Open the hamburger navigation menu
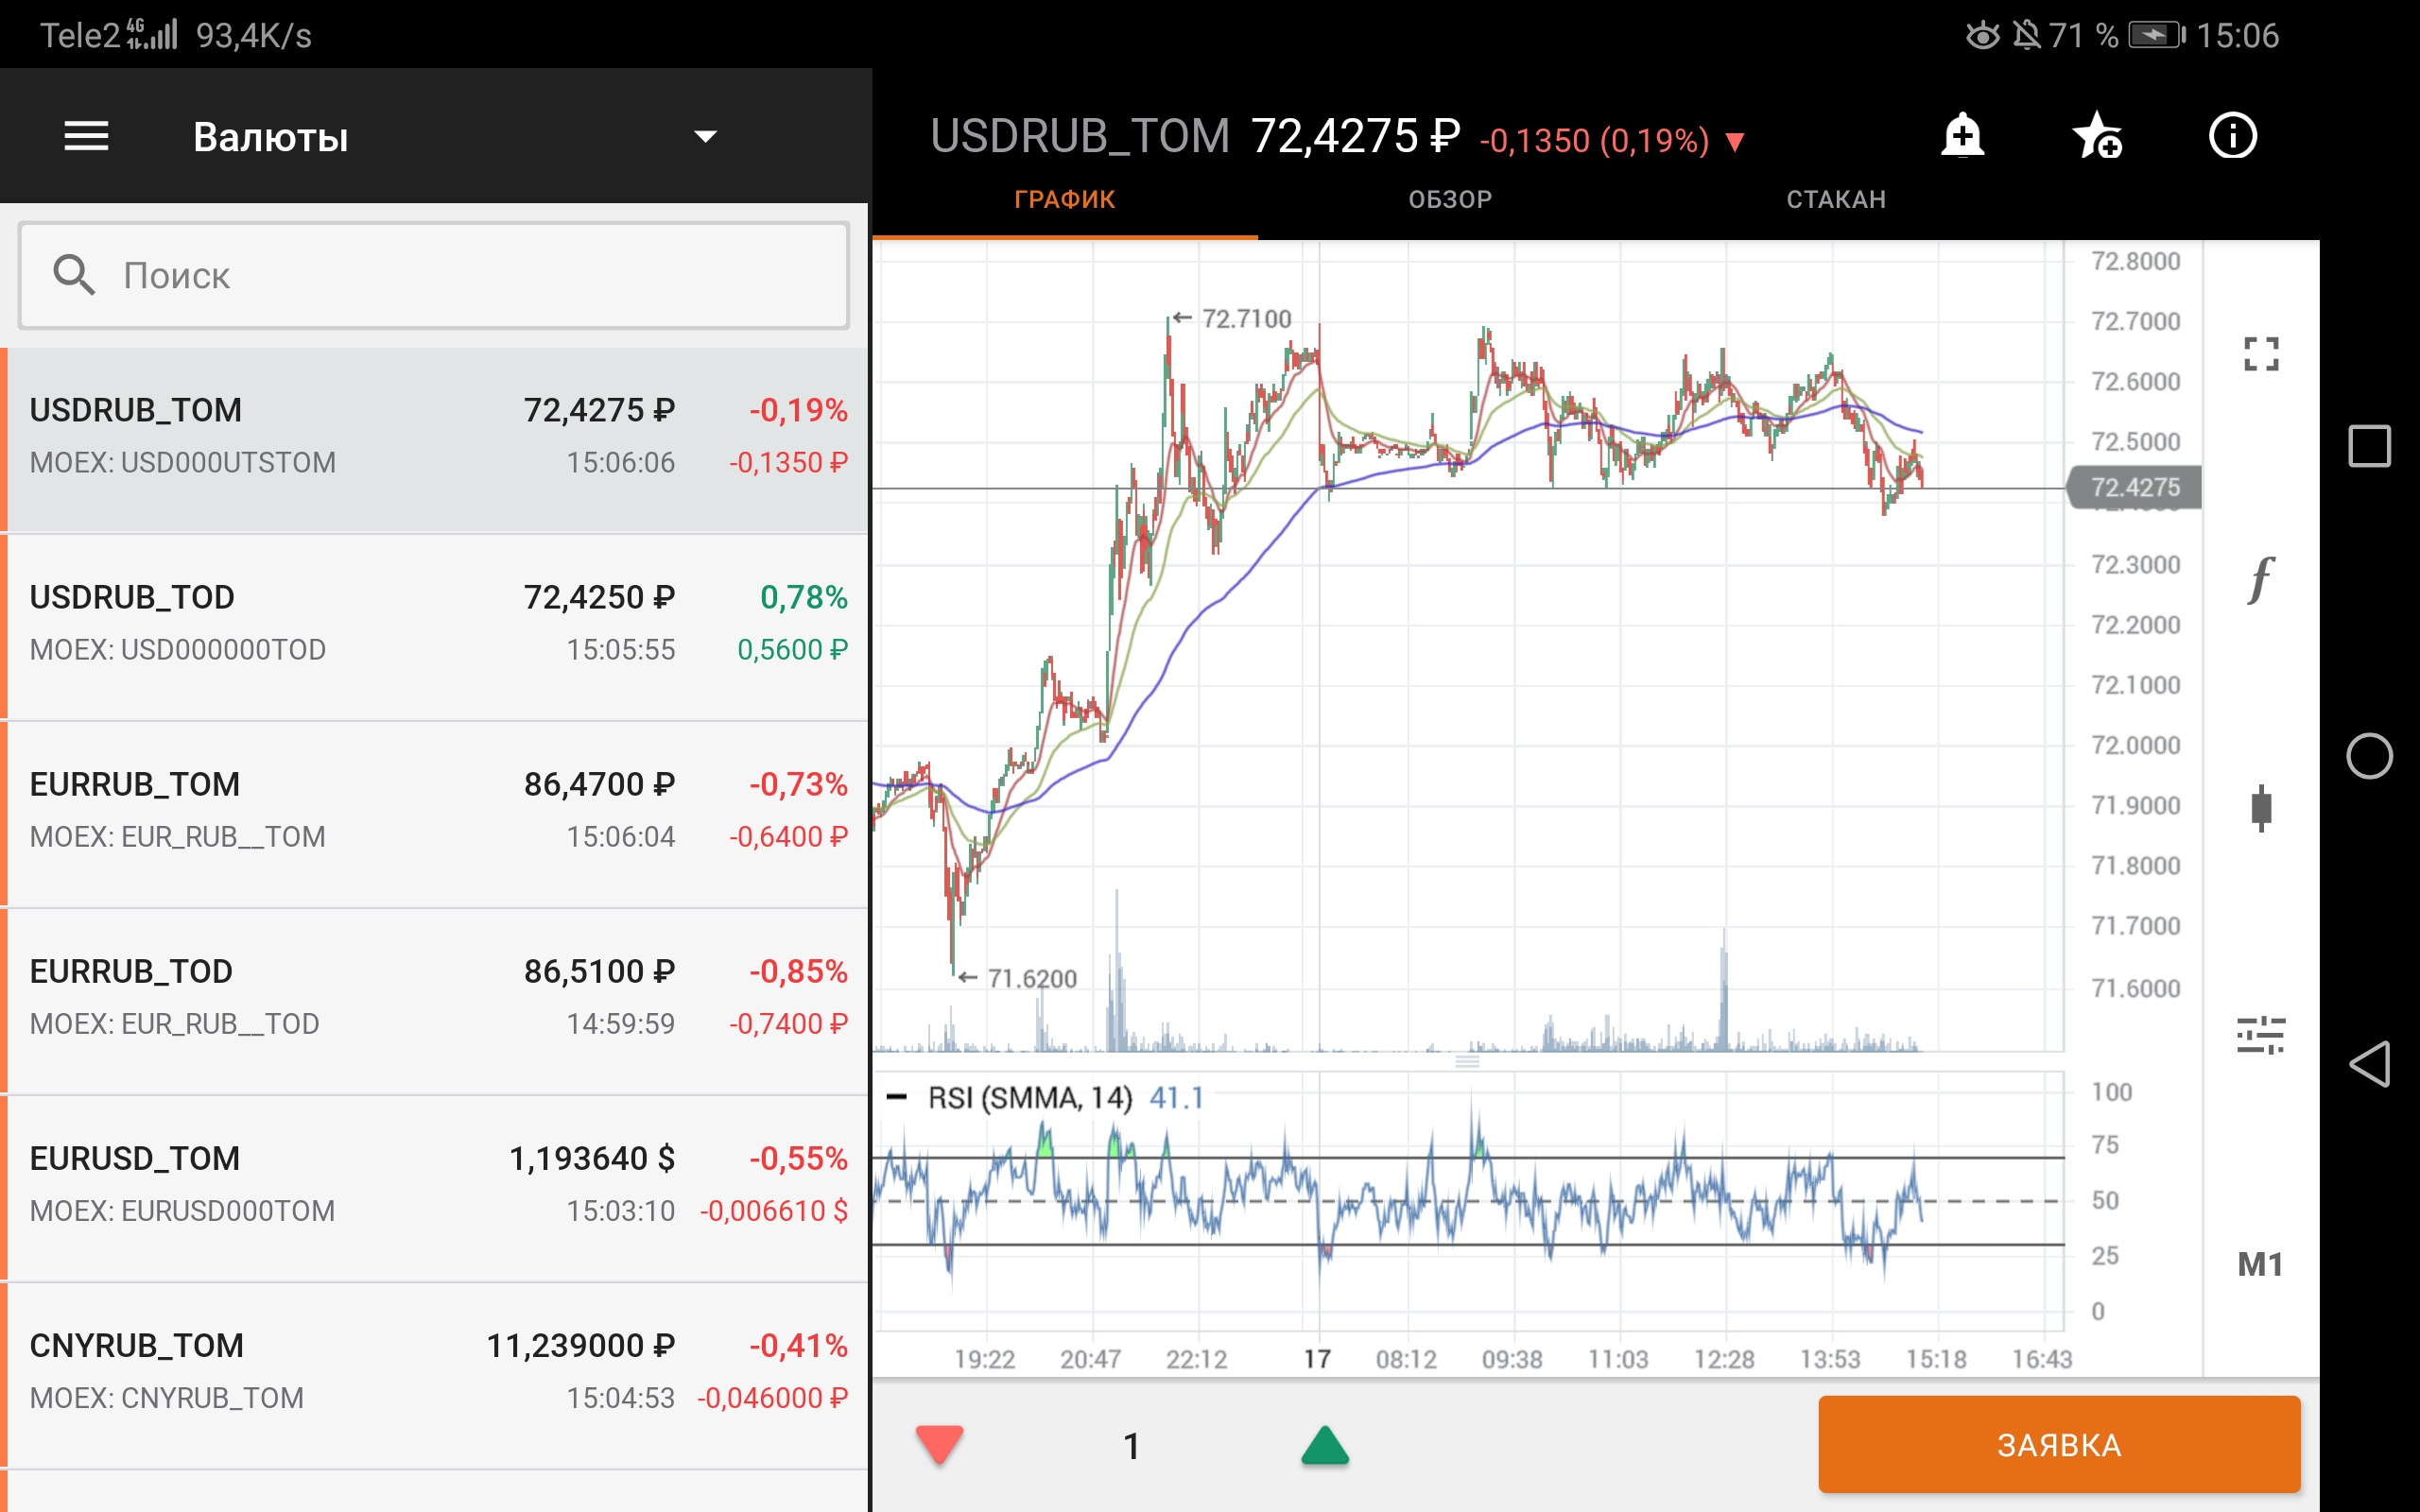The height and width of the screenshot is (1512, 2420). [86, 136]
